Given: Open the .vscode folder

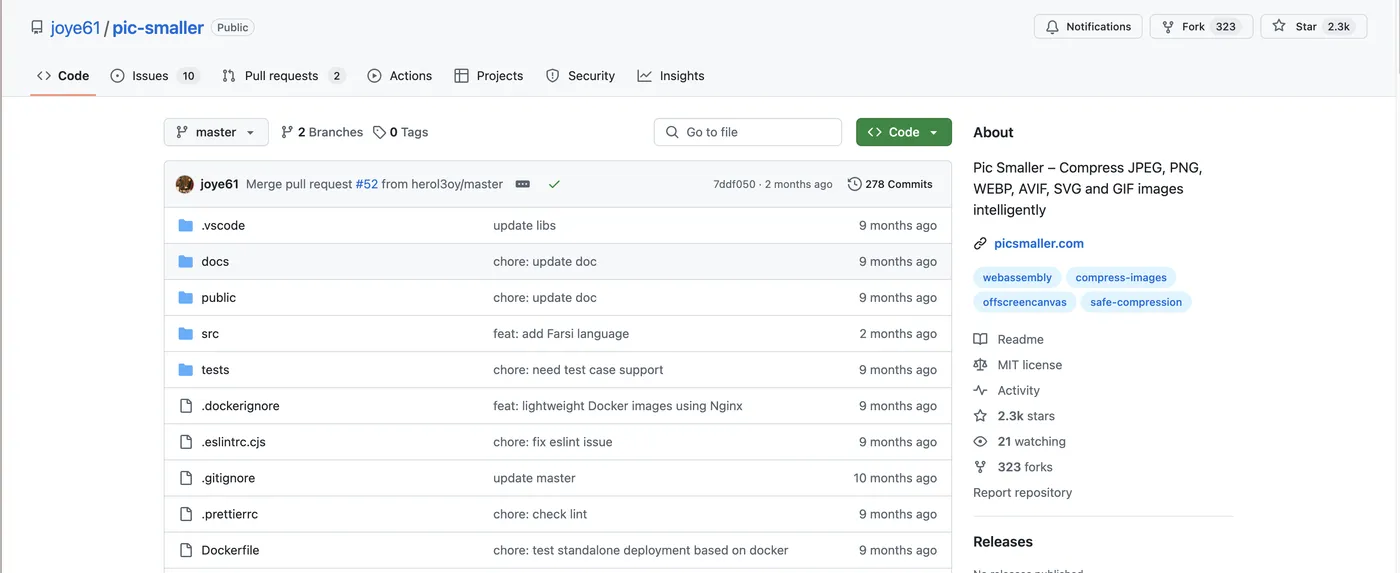Looking at the screenshot, I should coord(223,226).
